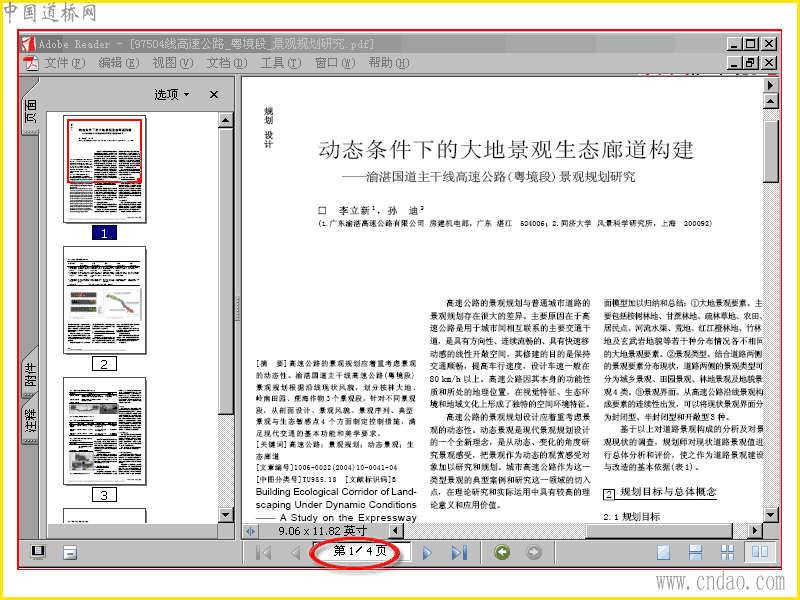Go to previous page arrow icon

296,553
